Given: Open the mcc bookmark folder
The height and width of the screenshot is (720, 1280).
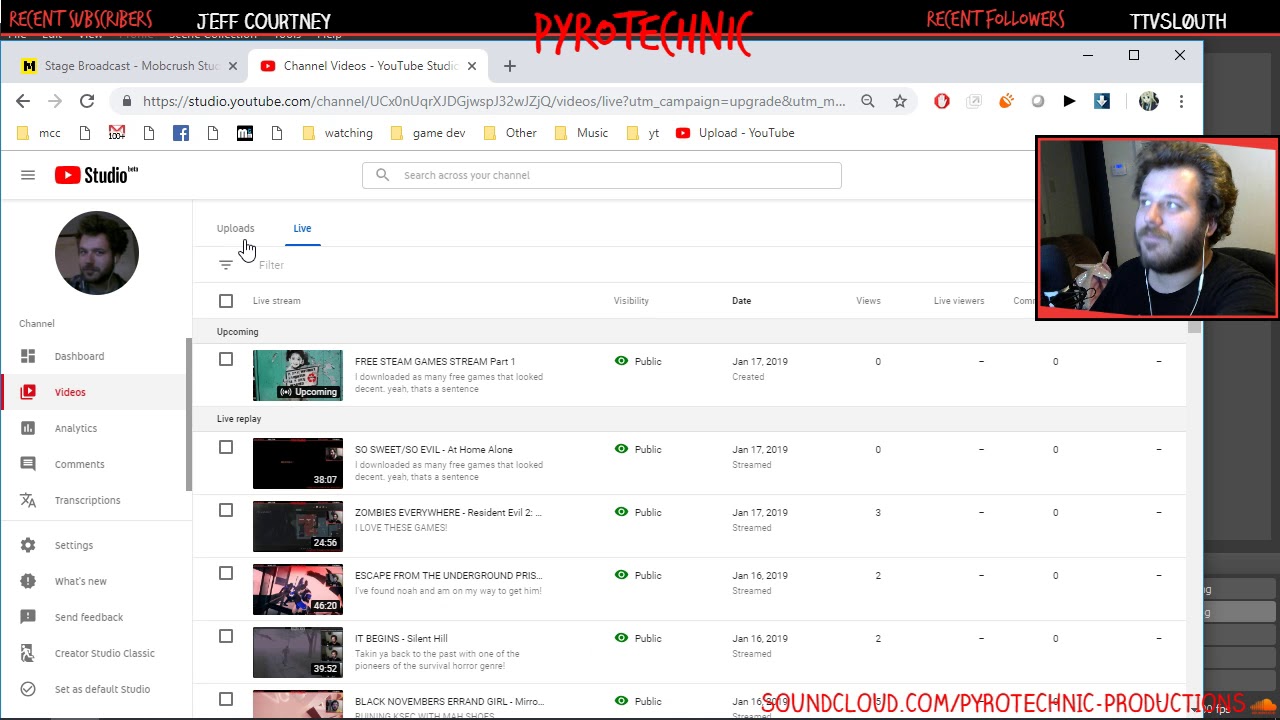Looking at the screenshot, I should (x=39, y=133).
